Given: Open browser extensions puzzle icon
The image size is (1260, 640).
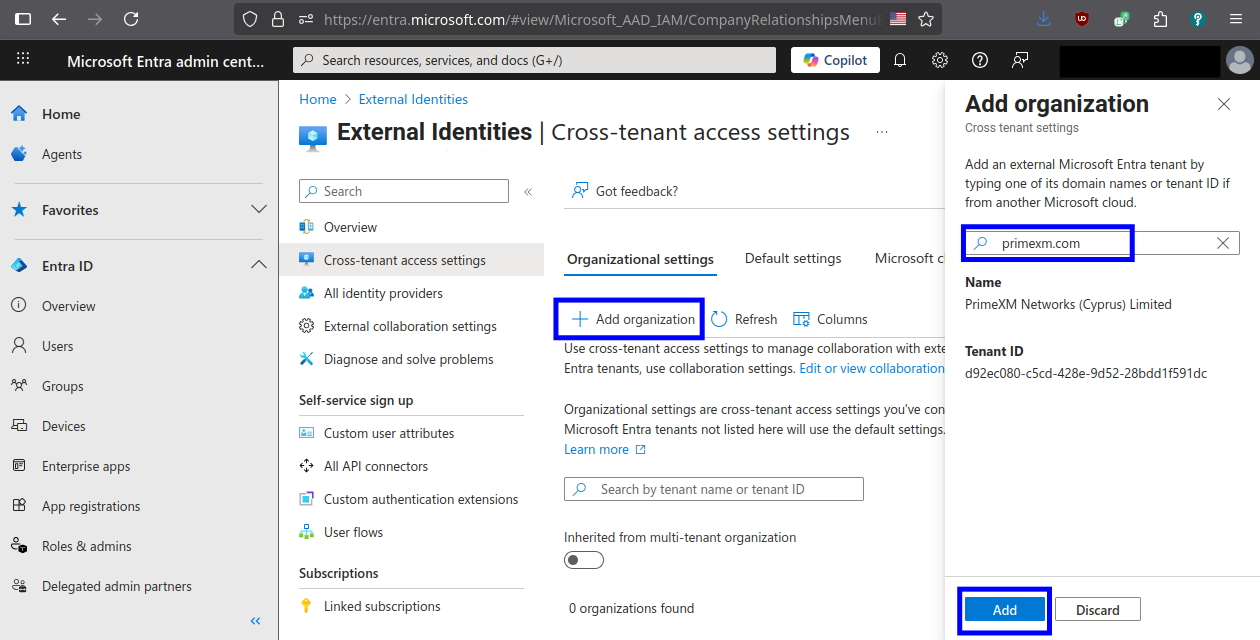Looking at the screenshot, I should click(x=1160, y=19).
